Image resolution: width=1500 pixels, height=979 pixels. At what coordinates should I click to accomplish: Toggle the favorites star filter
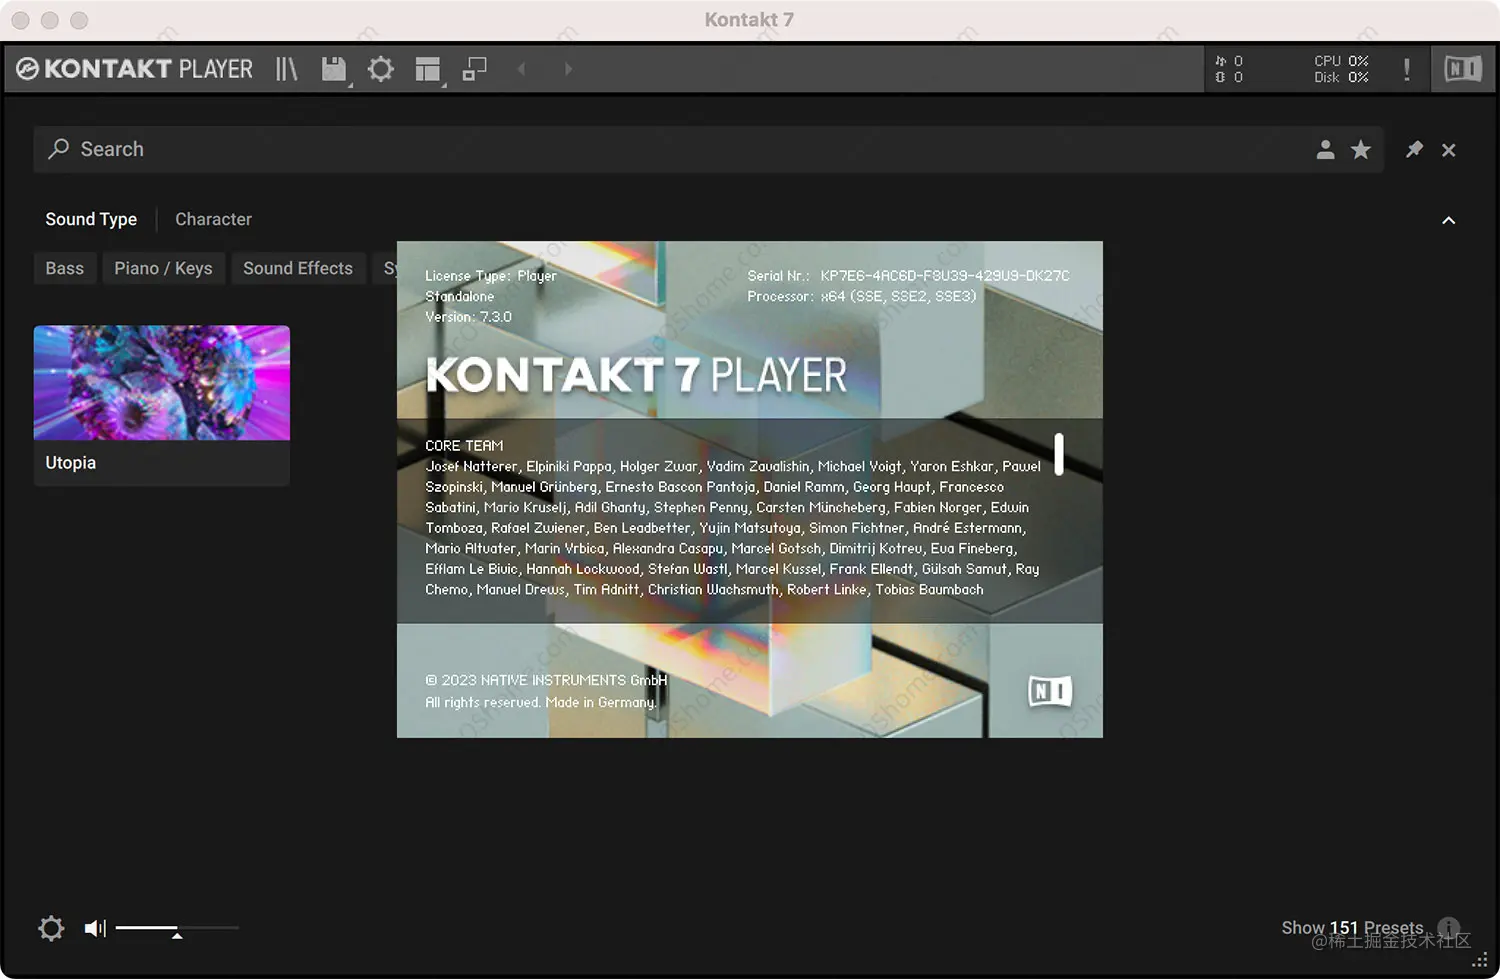tap(1360, 149)
